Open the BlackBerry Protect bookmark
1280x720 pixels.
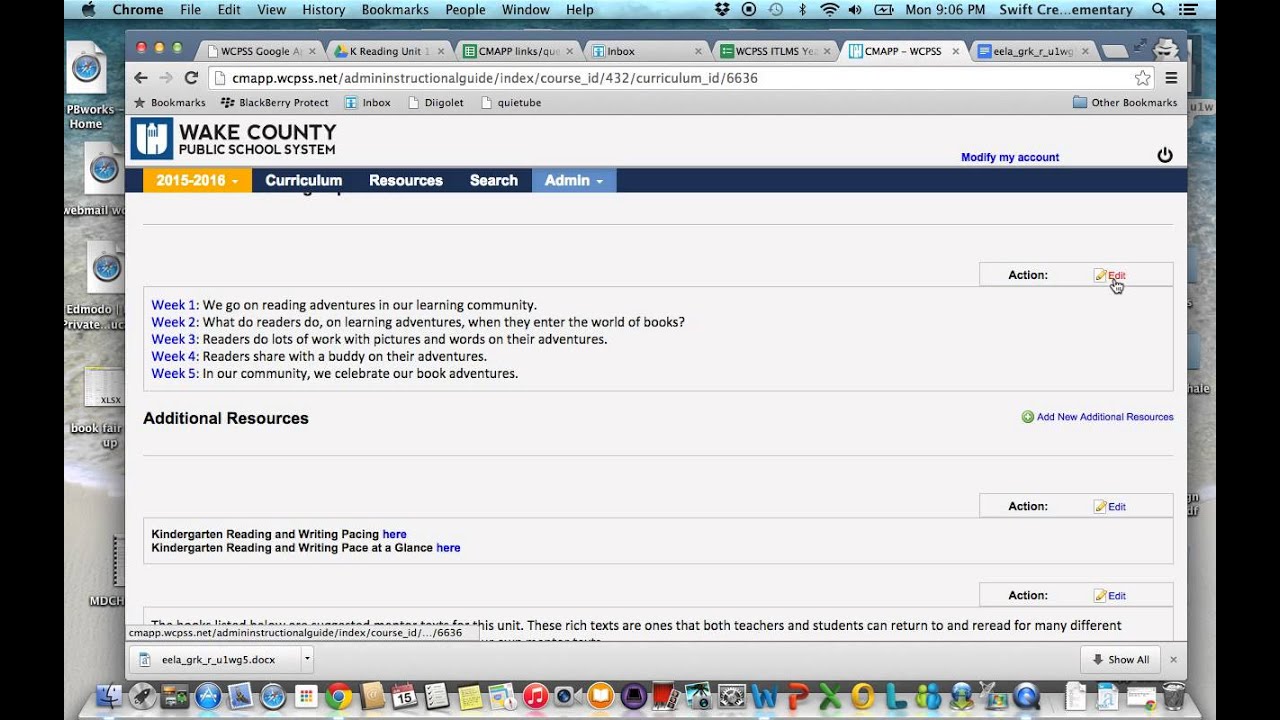pos(275,103)
